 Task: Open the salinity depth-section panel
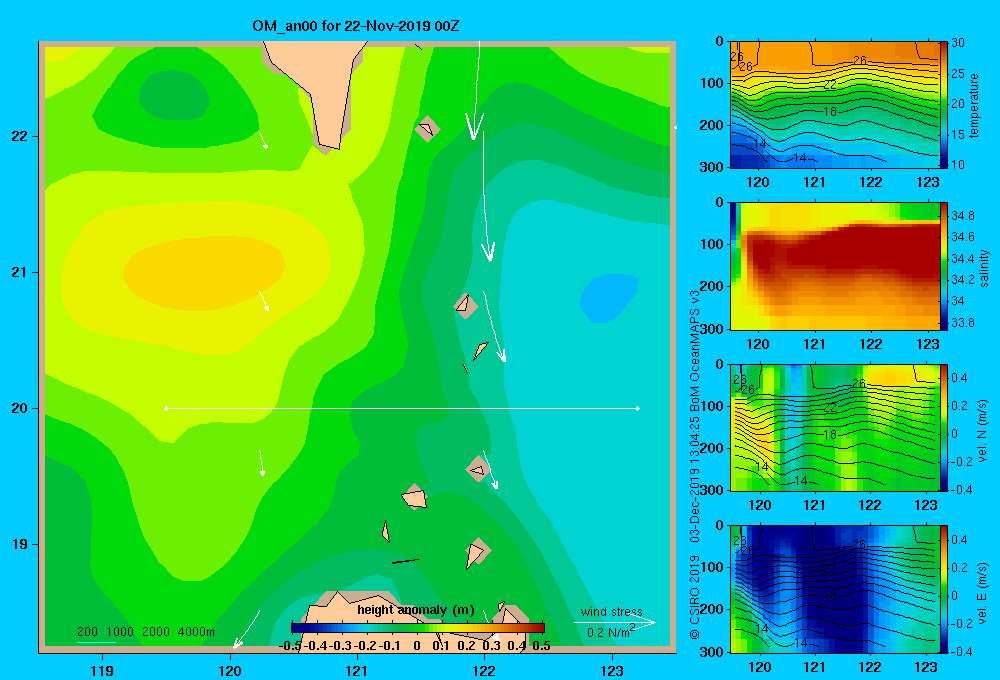pos(835,266)
